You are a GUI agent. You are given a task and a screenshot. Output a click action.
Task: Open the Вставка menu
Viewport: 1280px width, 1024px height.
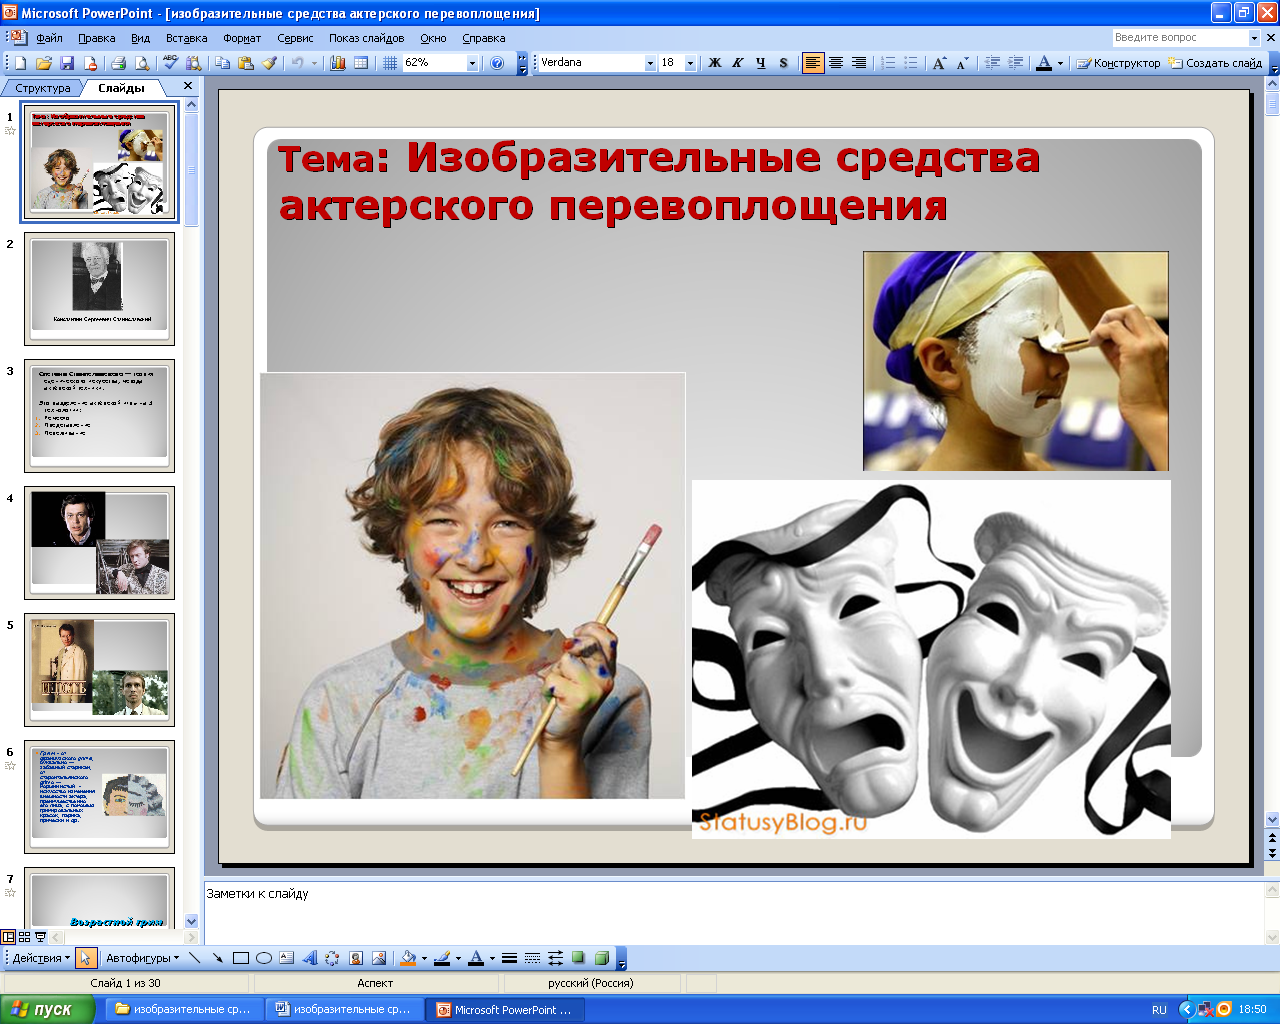click(x=186, y=38)
